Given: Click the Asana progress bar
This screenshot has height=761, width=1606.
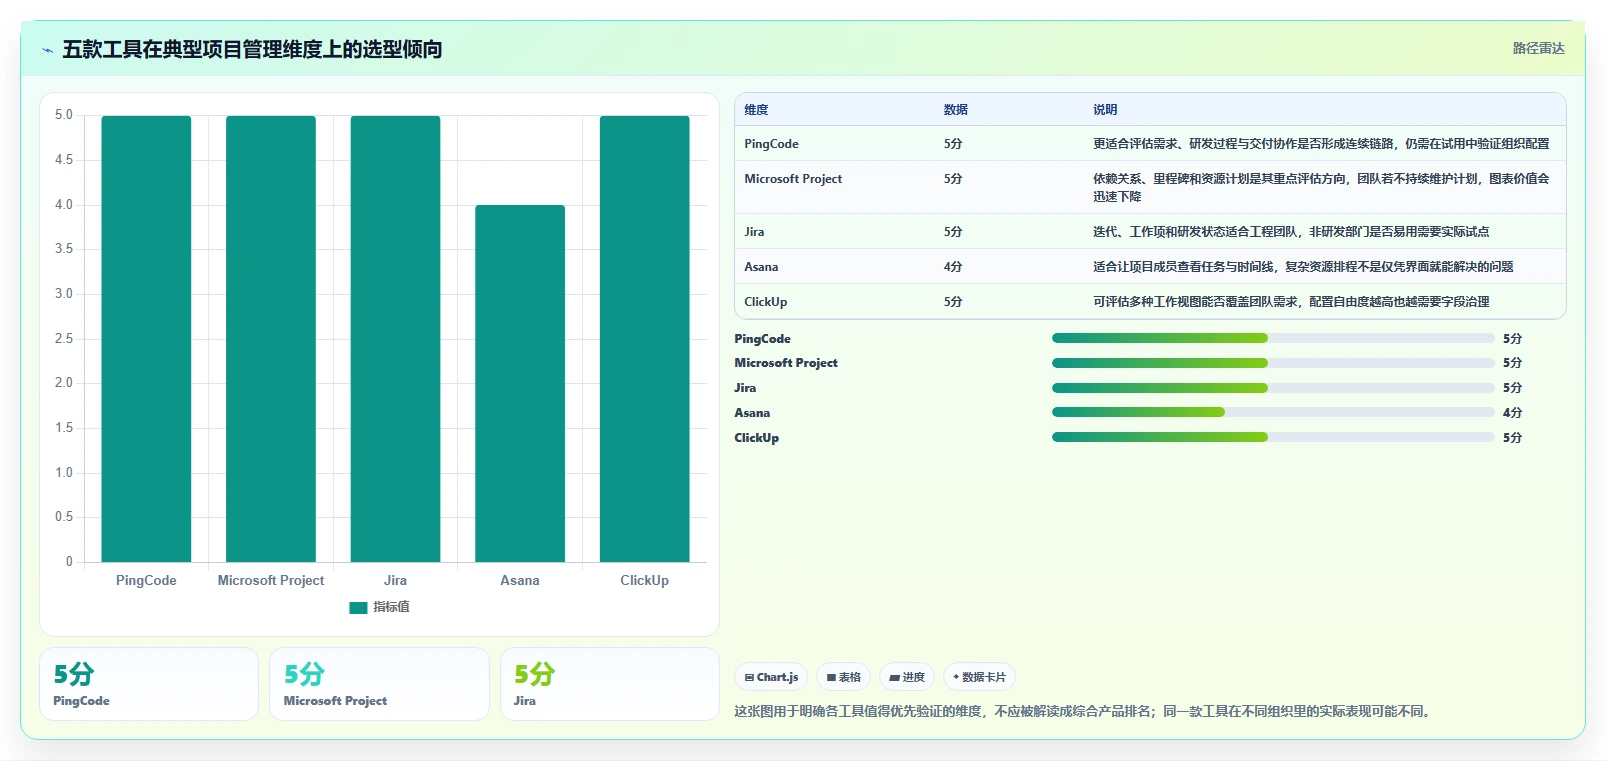Looking at the screenshot, I should pos(1273,412).
